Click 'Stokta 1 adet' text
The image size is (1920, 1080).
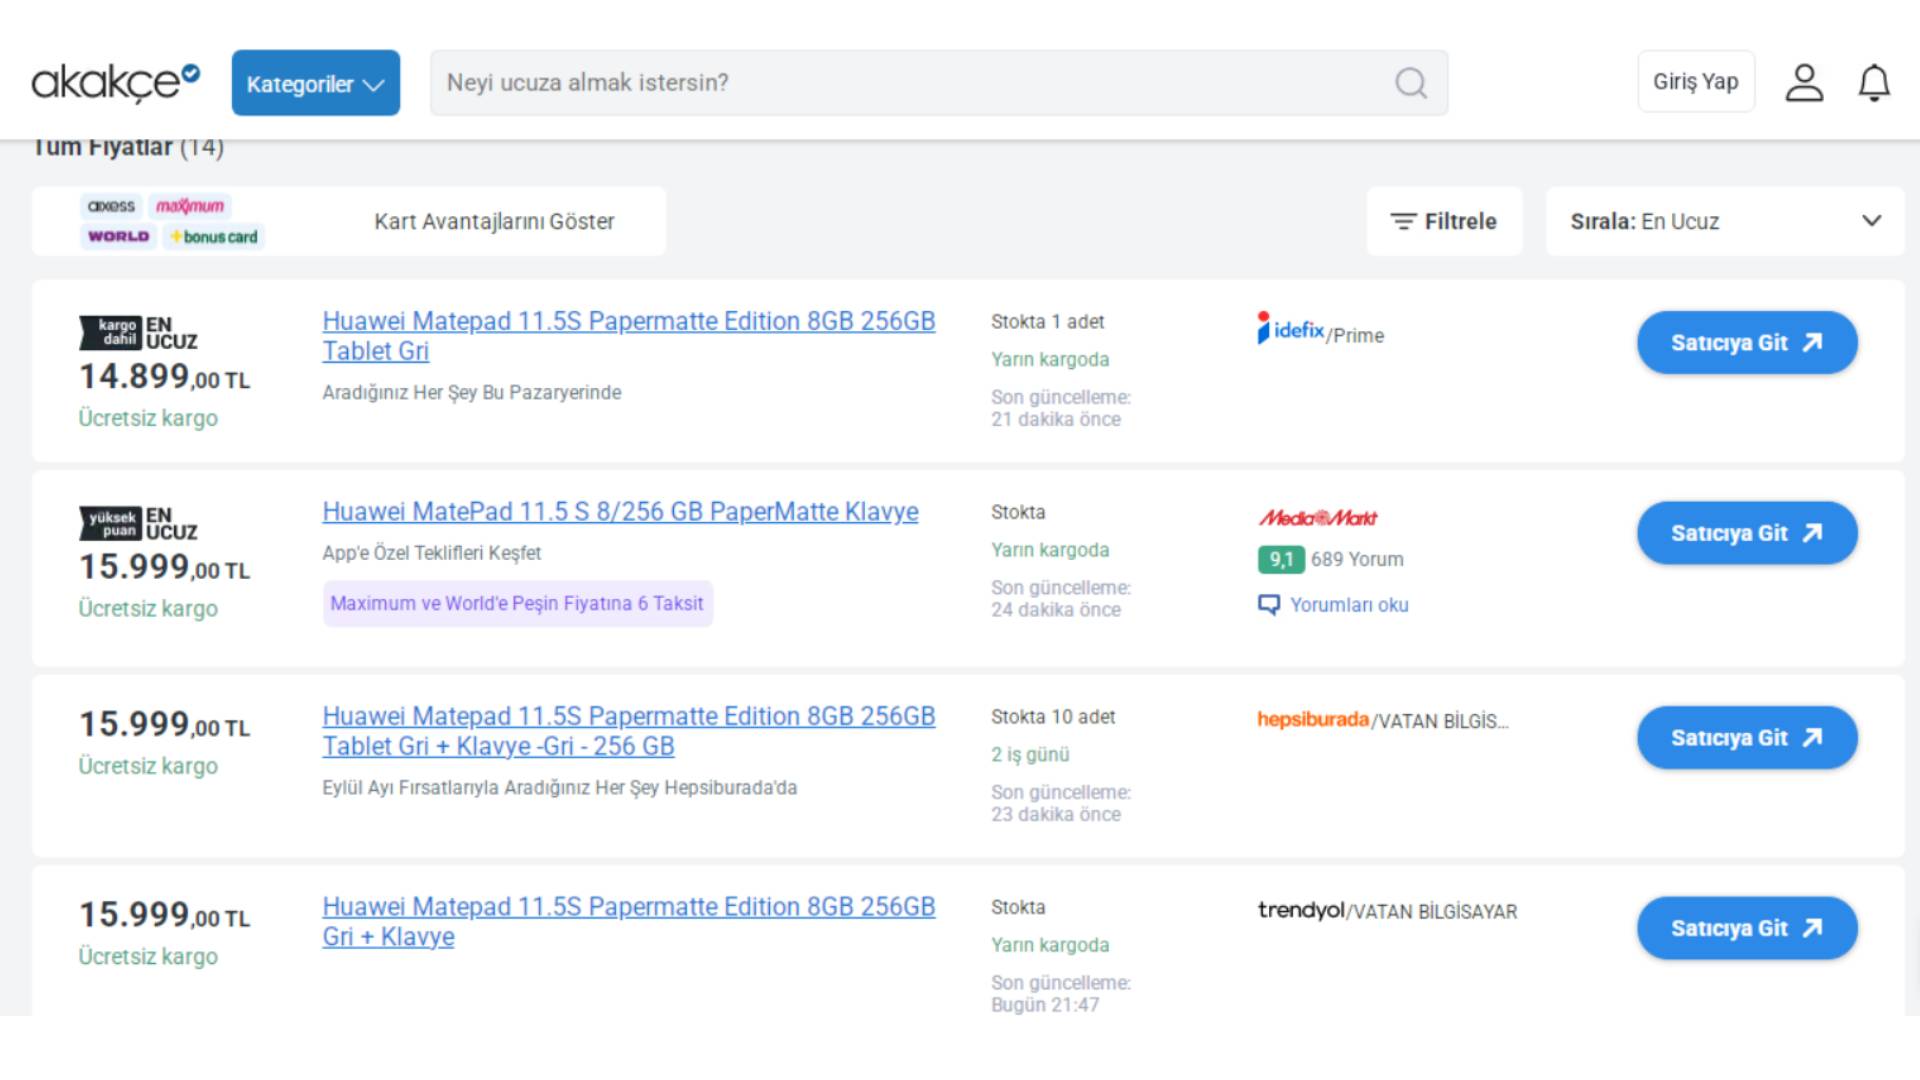[1047, 322]
